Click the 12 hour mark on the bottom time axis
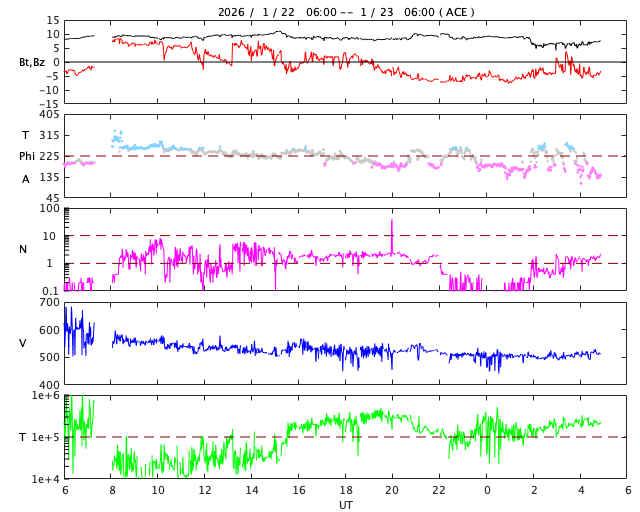Image resolution: width=640 pixels, height=512 pixels. [x=205, y=491]
